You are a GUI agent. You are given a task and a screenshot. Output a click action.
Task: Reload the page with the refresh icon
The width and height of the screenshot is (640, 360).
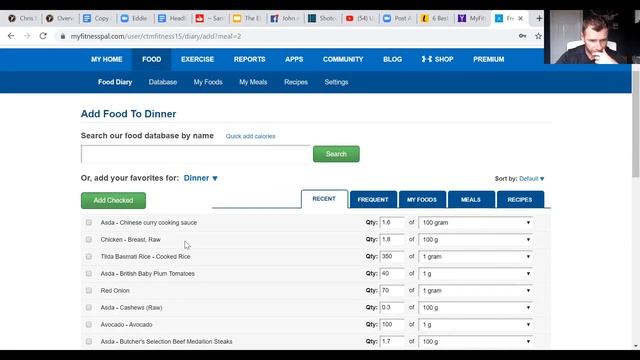coord(43,36)
